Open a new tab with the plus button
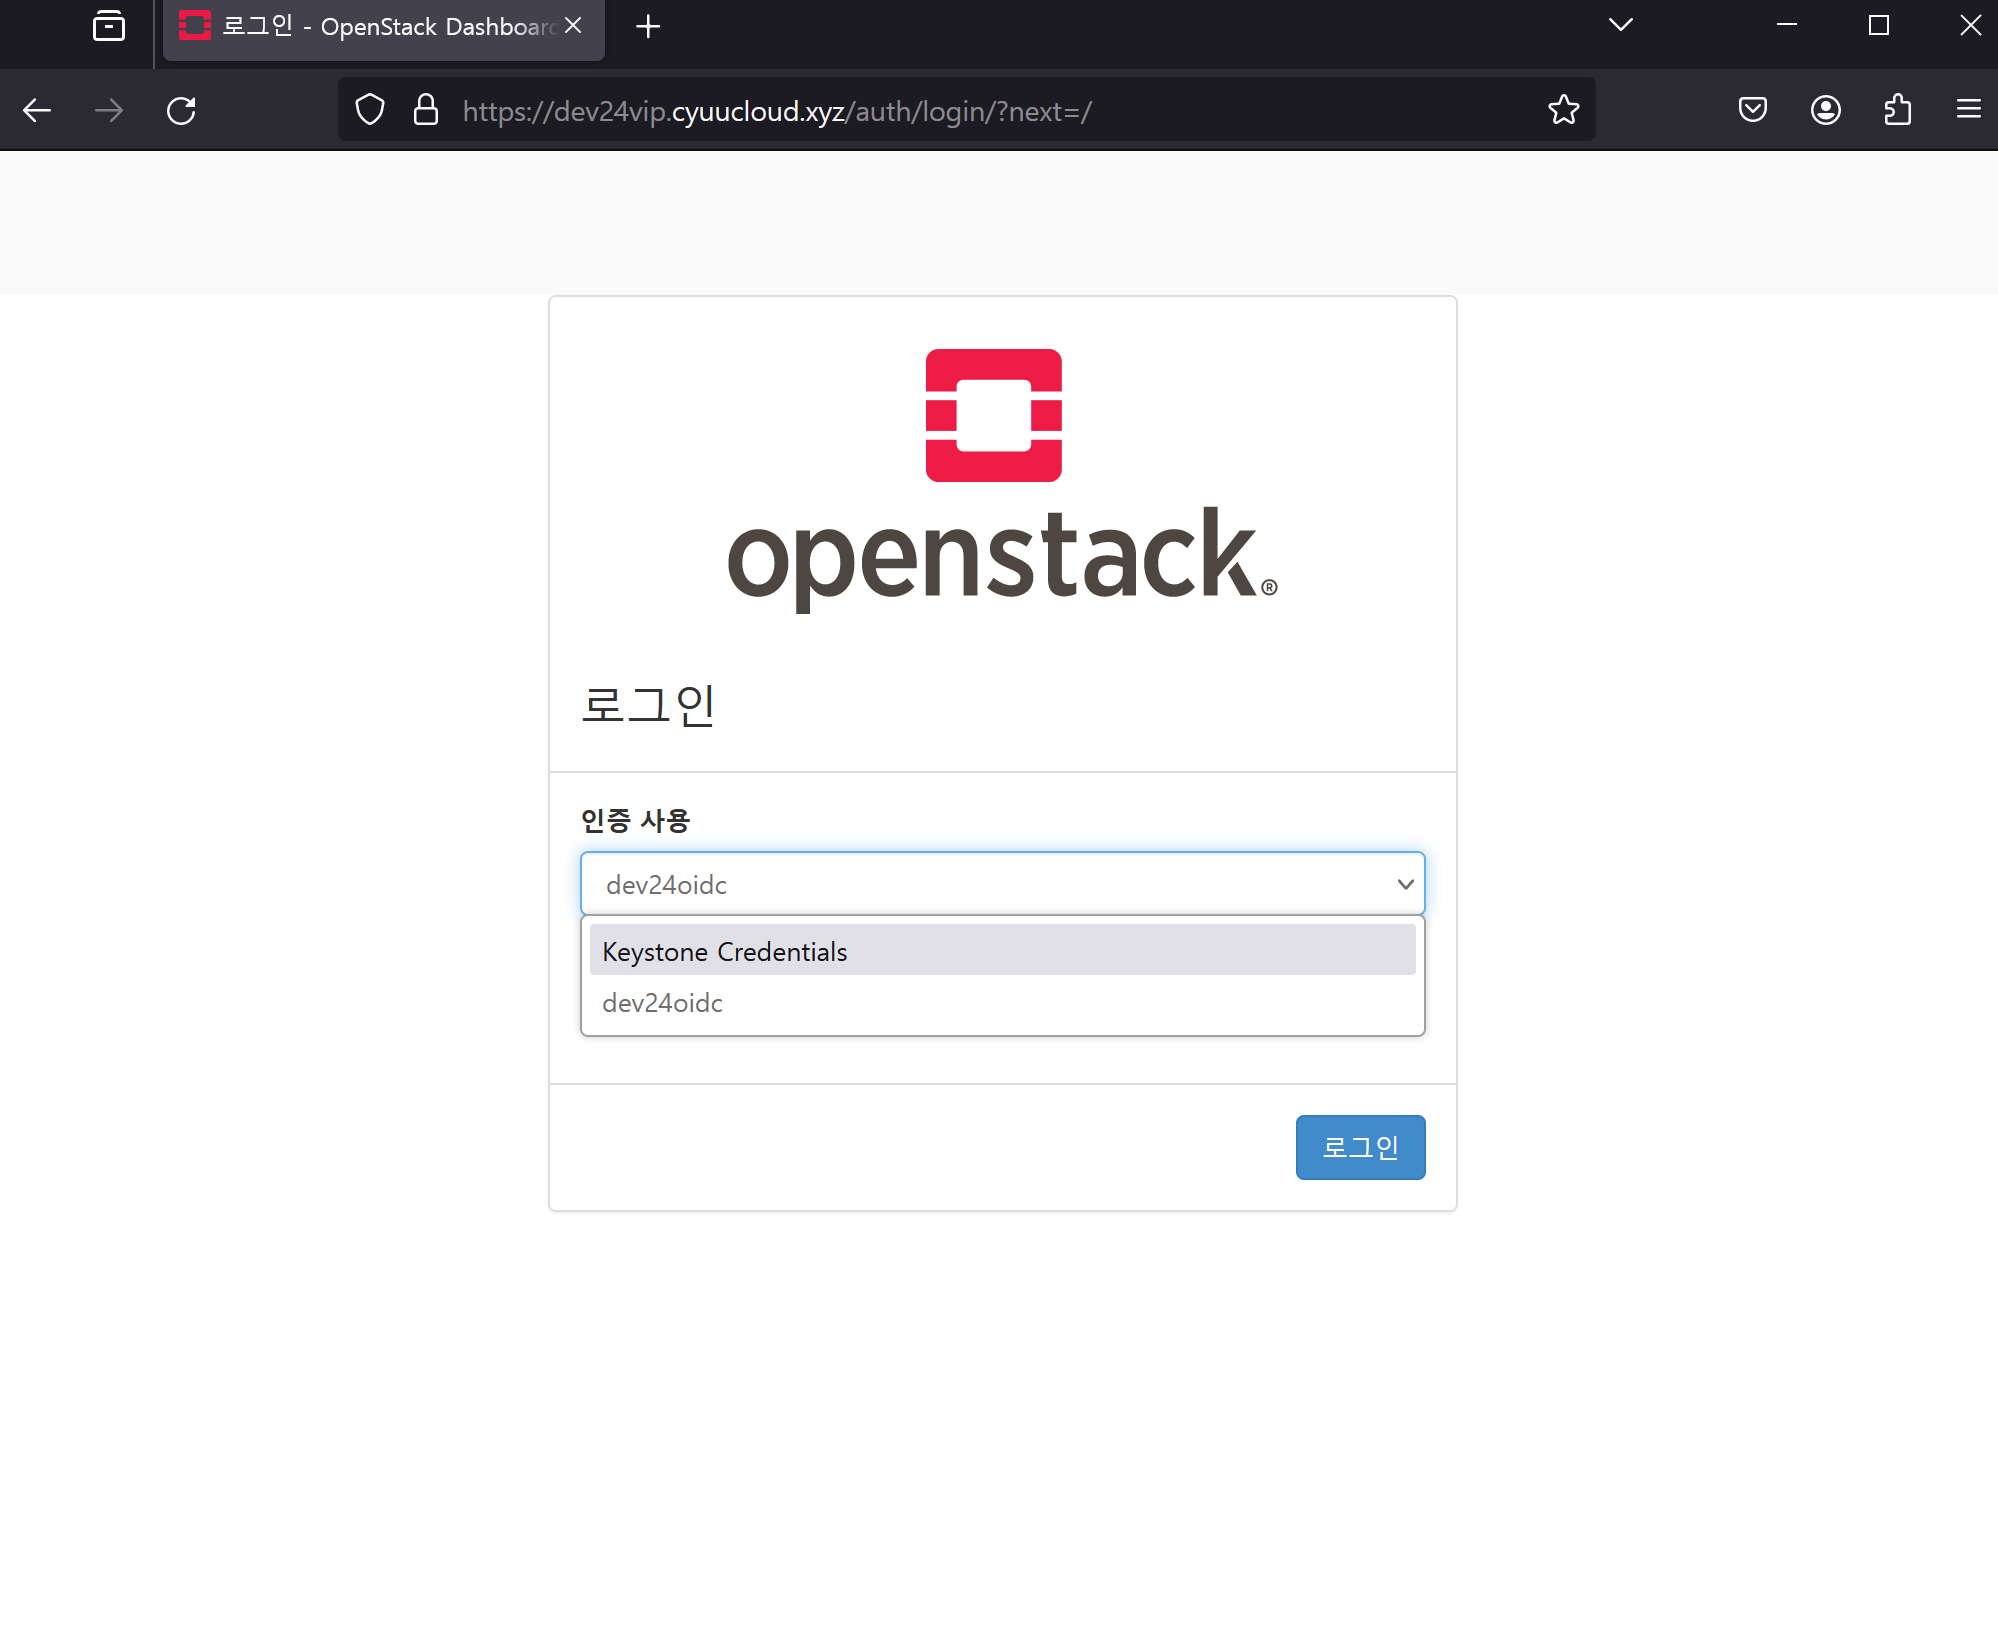The image size is (1998, 1642). click(x=648, y=27)
